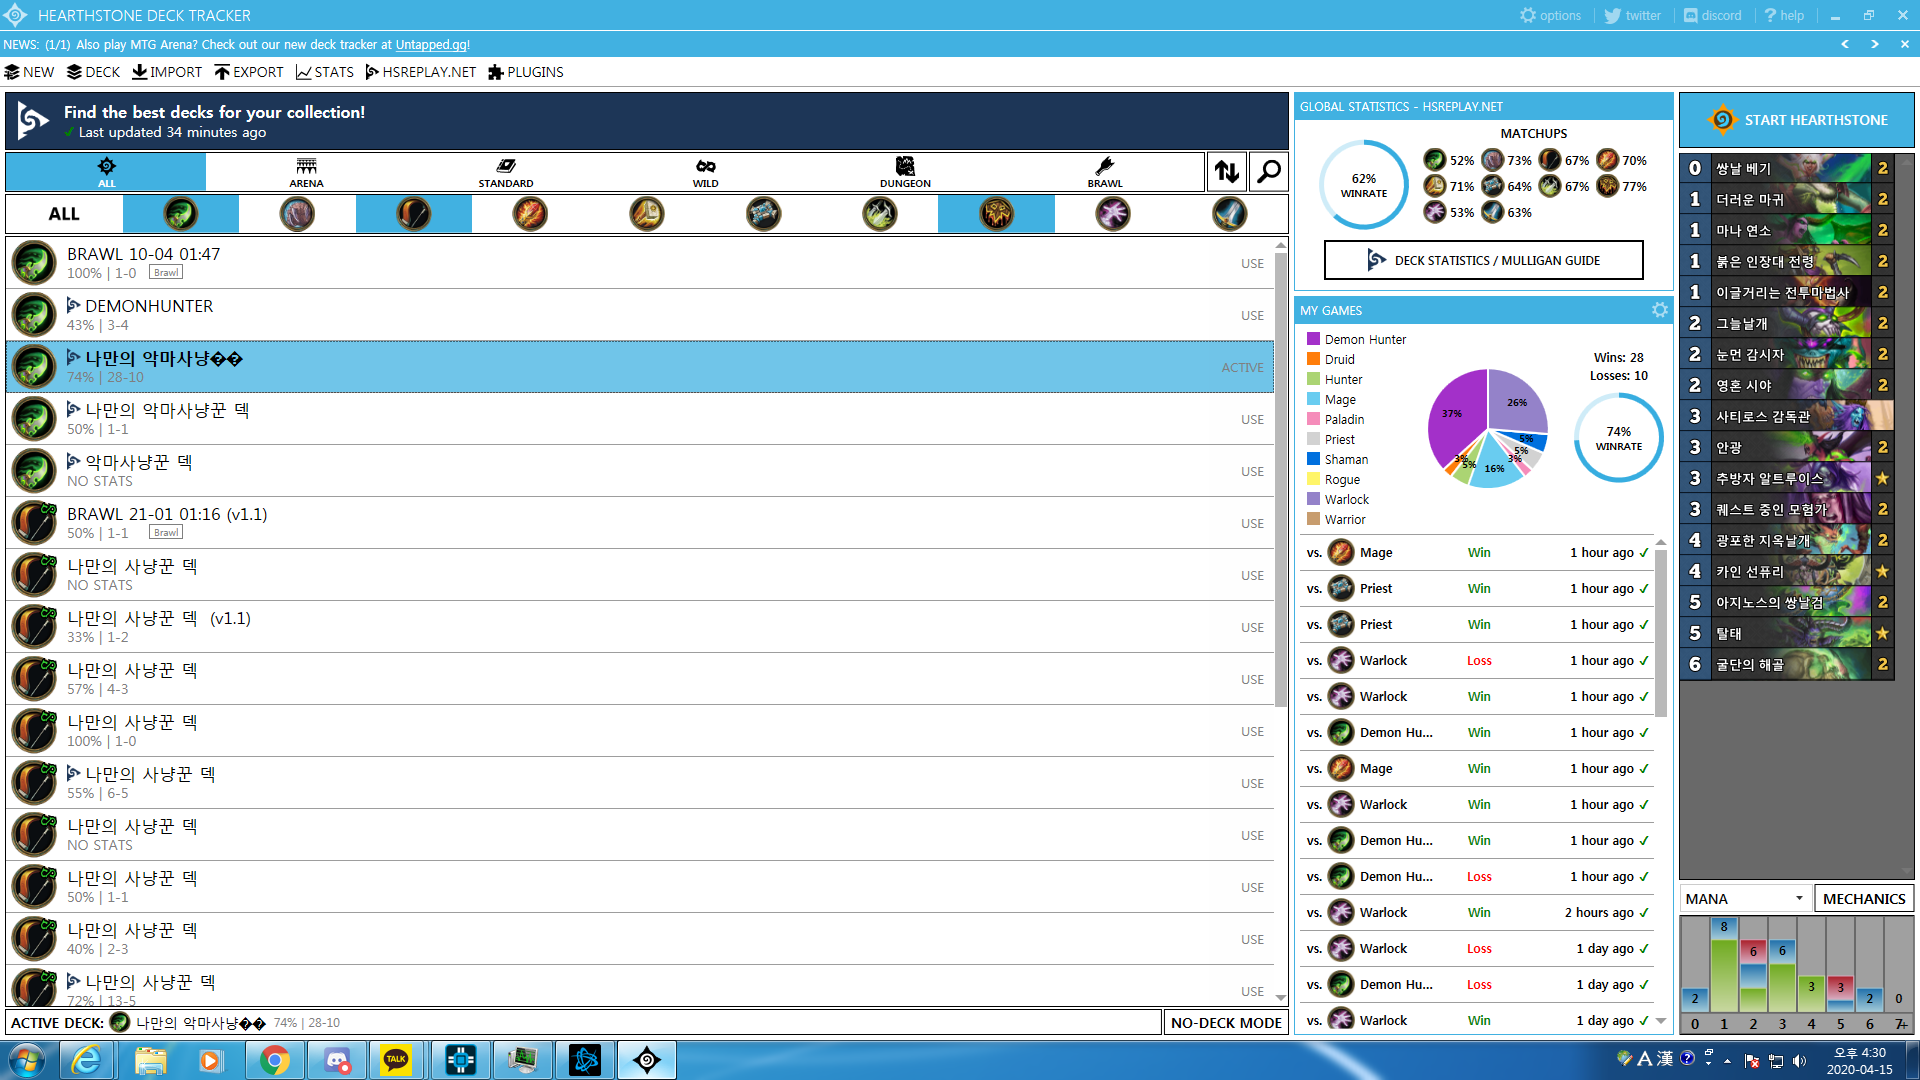Go to the previous news item arrow
This screenshot has width=1920, height=1080.
[x=1845, y=44]
